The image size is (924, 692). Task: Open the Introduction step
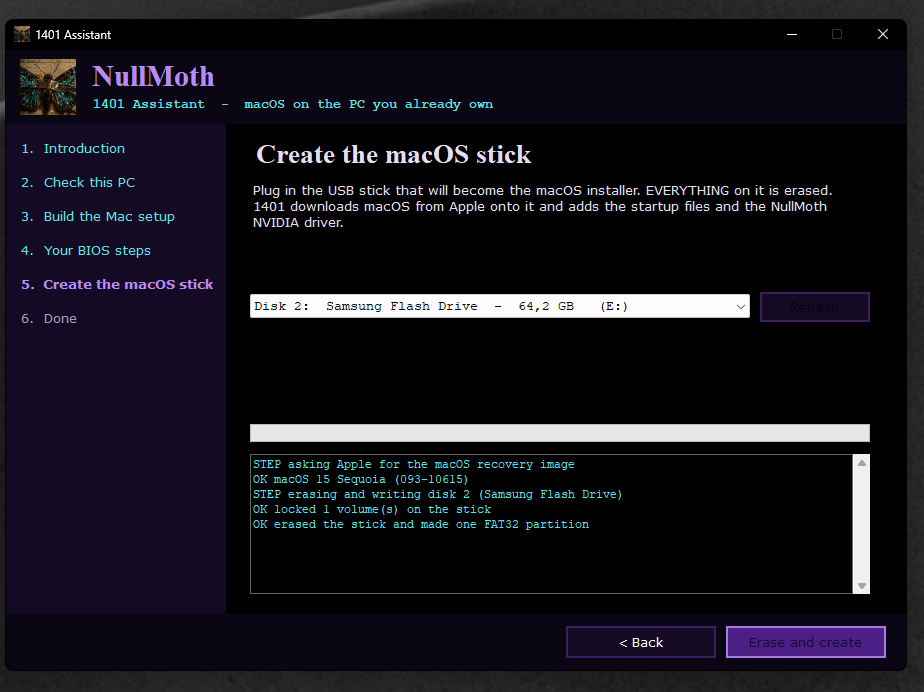73,149
